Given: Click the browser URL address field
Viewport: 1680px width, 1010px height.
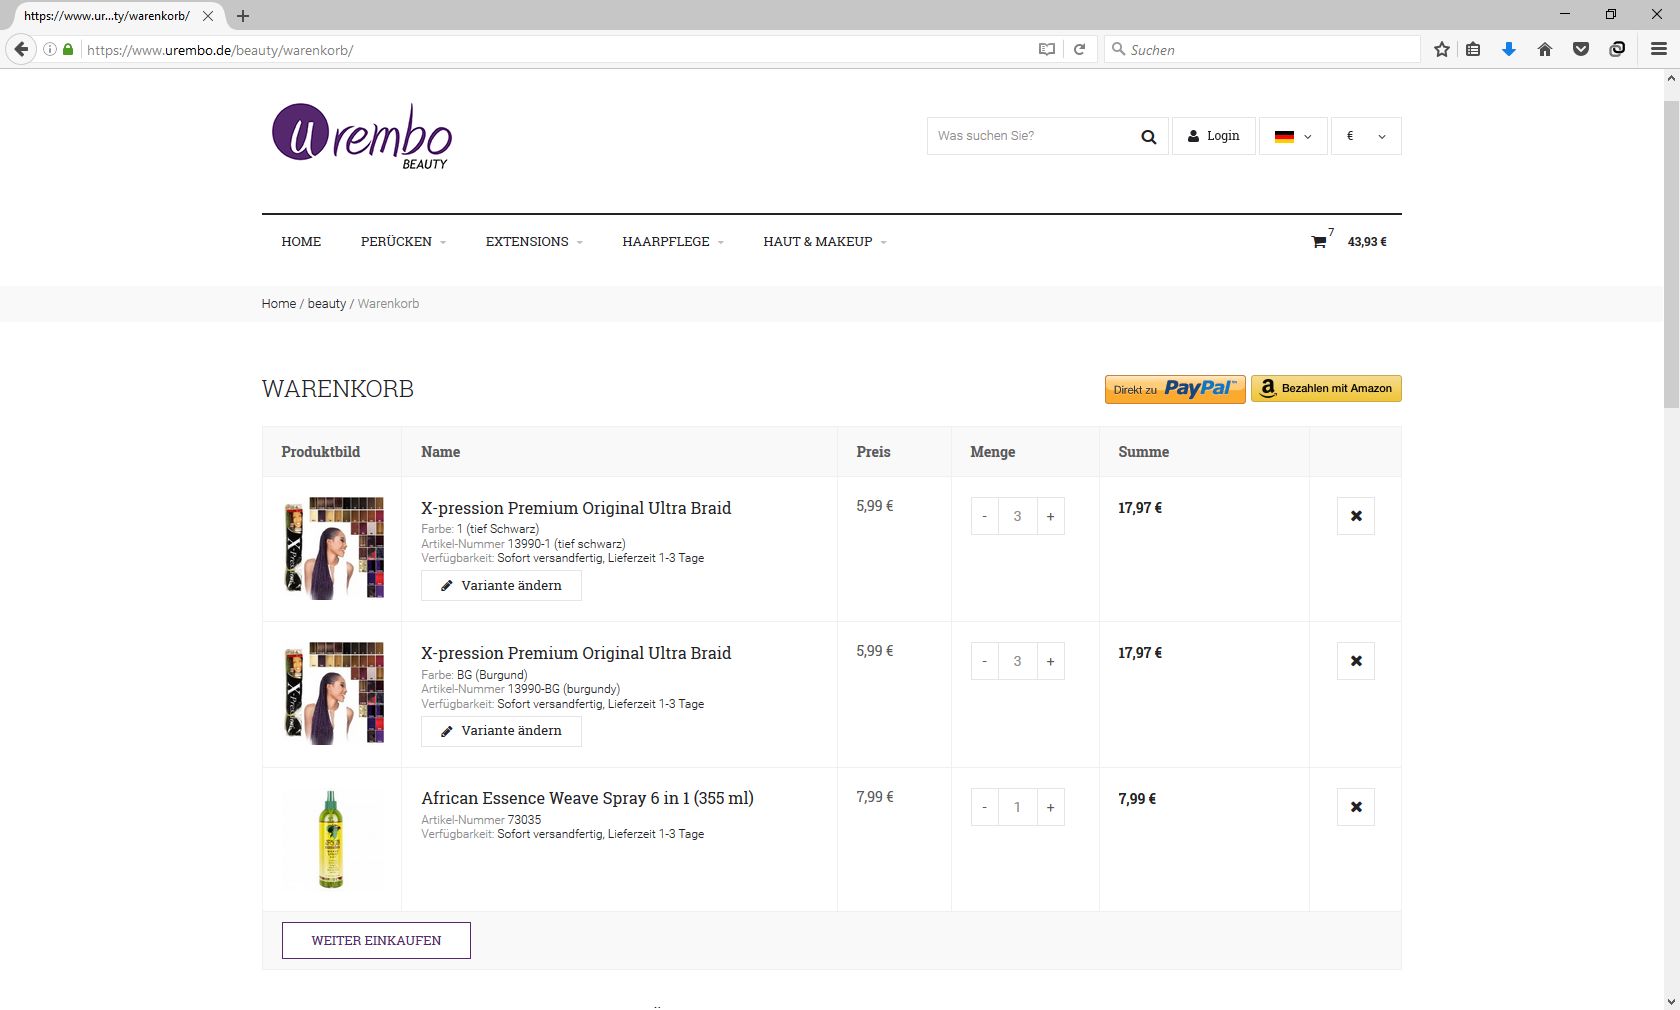Looking at the screenshot, I should [x=555, y=49].
